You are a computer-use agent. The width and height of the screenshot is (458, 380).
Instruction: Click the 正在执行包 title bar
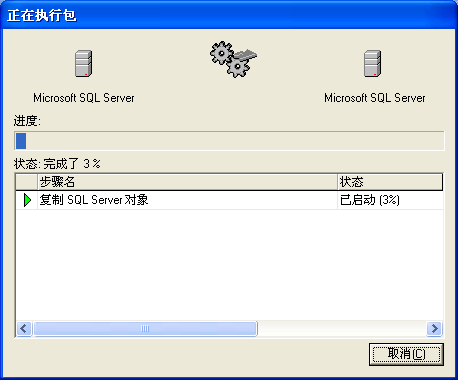pos(229,15)
